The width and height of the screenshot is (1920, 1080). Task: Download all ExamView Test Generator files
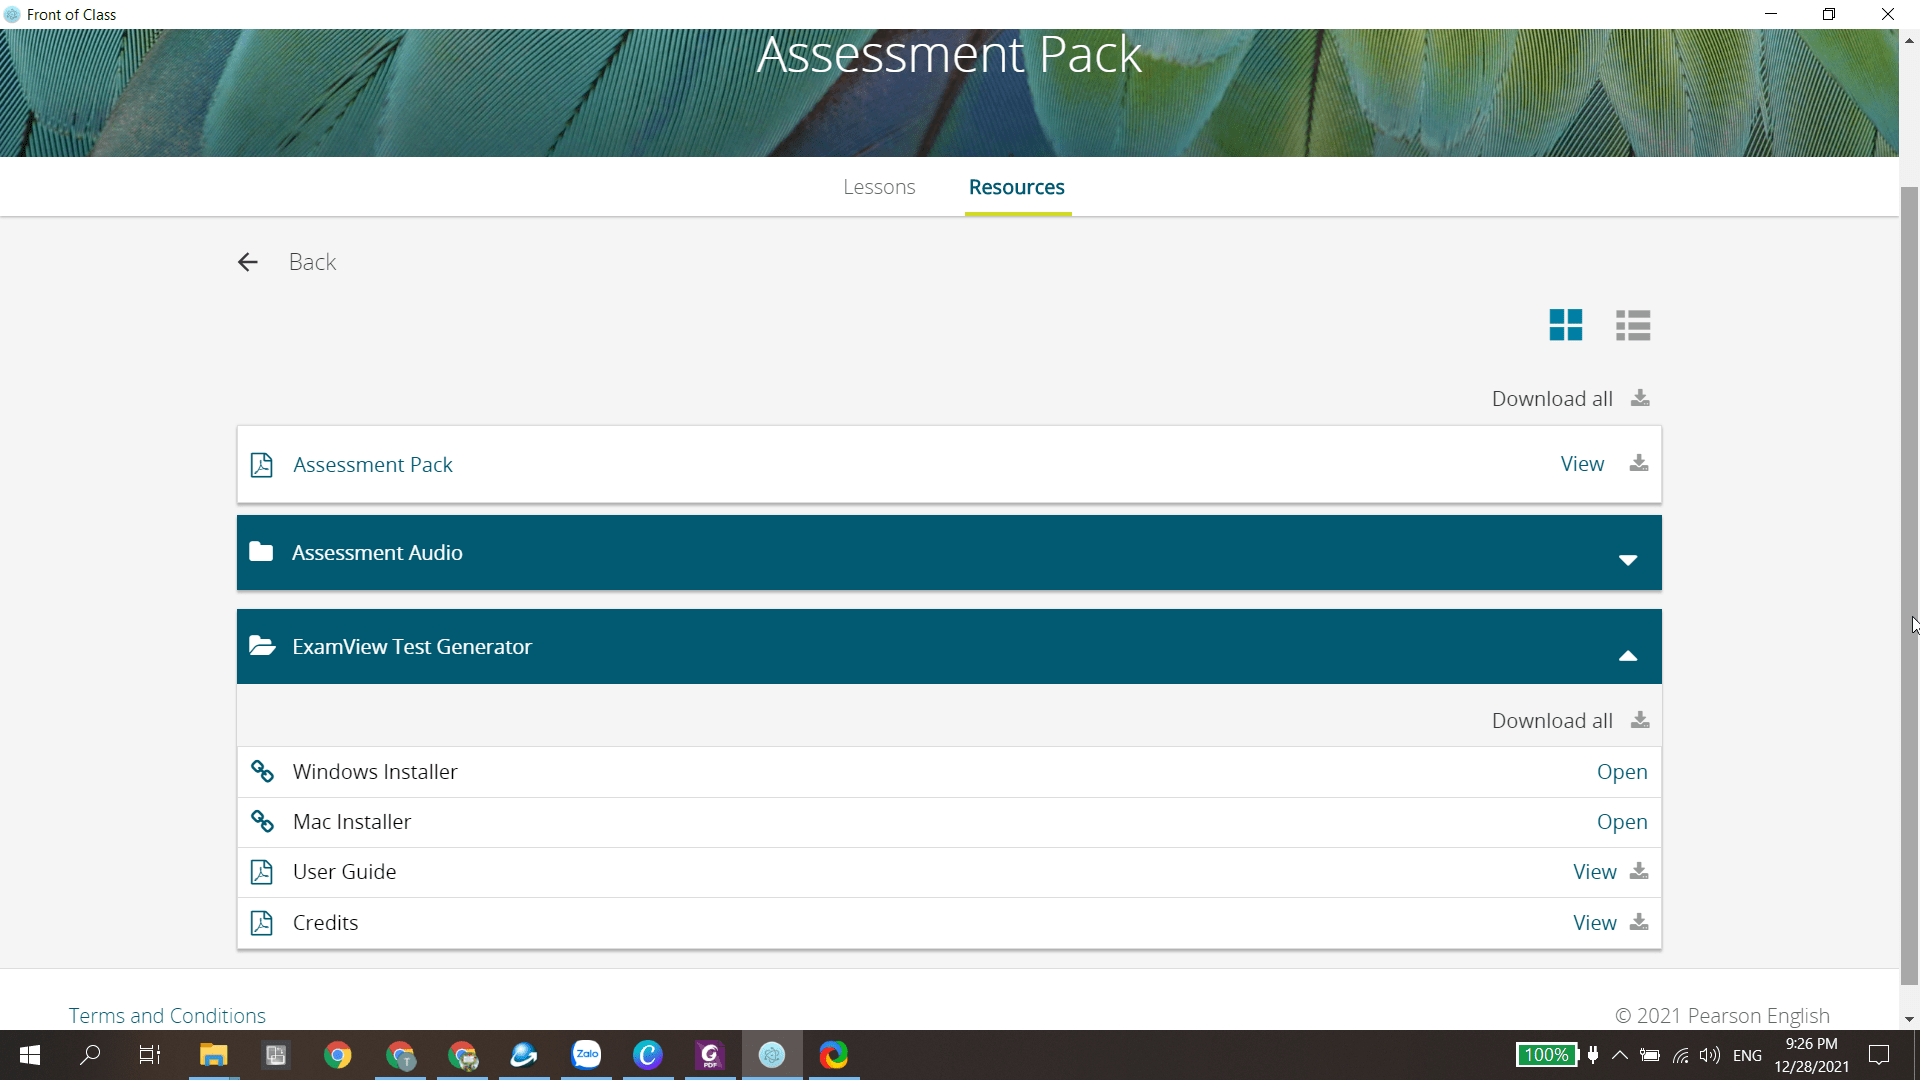click(x=1640, y=720)
